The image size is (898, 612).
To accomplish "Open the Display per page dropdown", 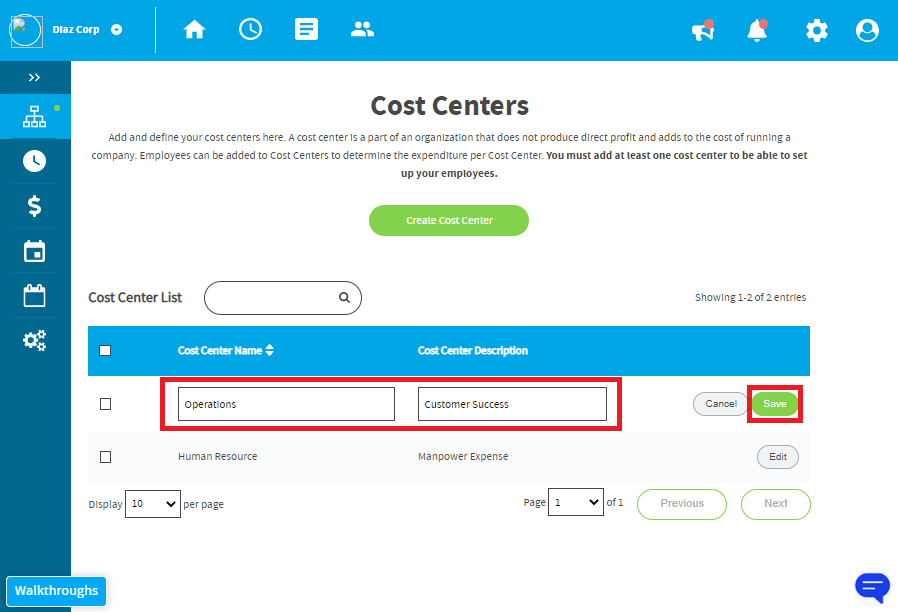I will (153, 504).
